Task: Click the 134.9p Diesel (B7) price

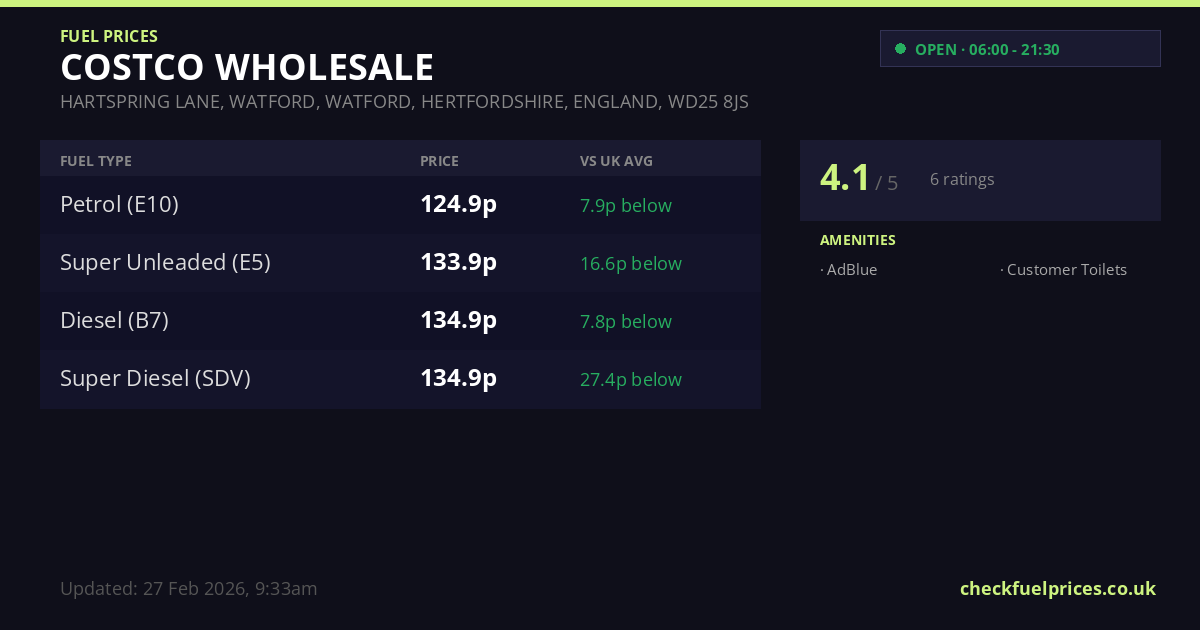Action: pyautogui.click(x=458, y=321)
